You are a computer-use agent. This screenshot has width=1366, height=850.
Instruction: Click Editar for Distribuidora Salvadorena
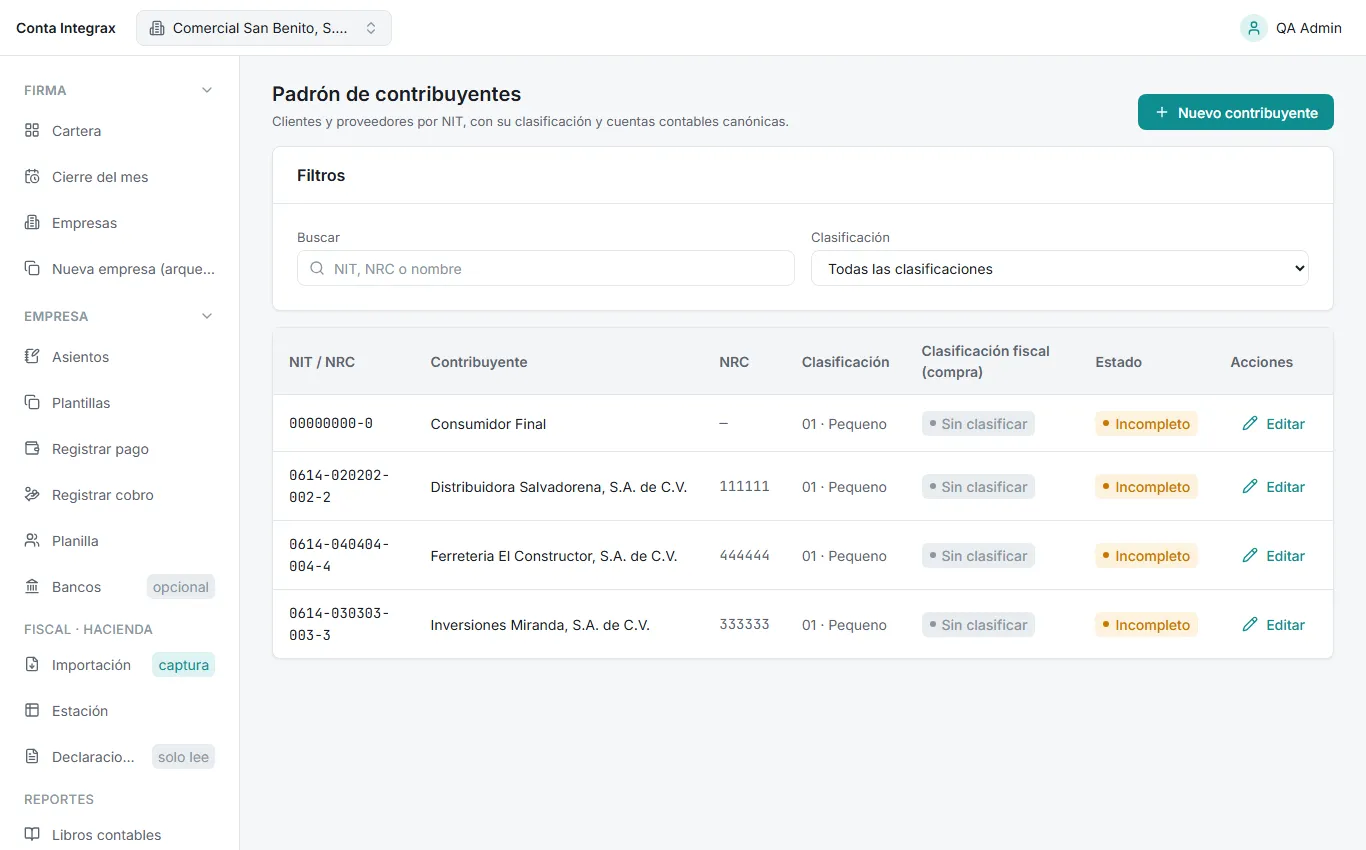[1274, 487]
